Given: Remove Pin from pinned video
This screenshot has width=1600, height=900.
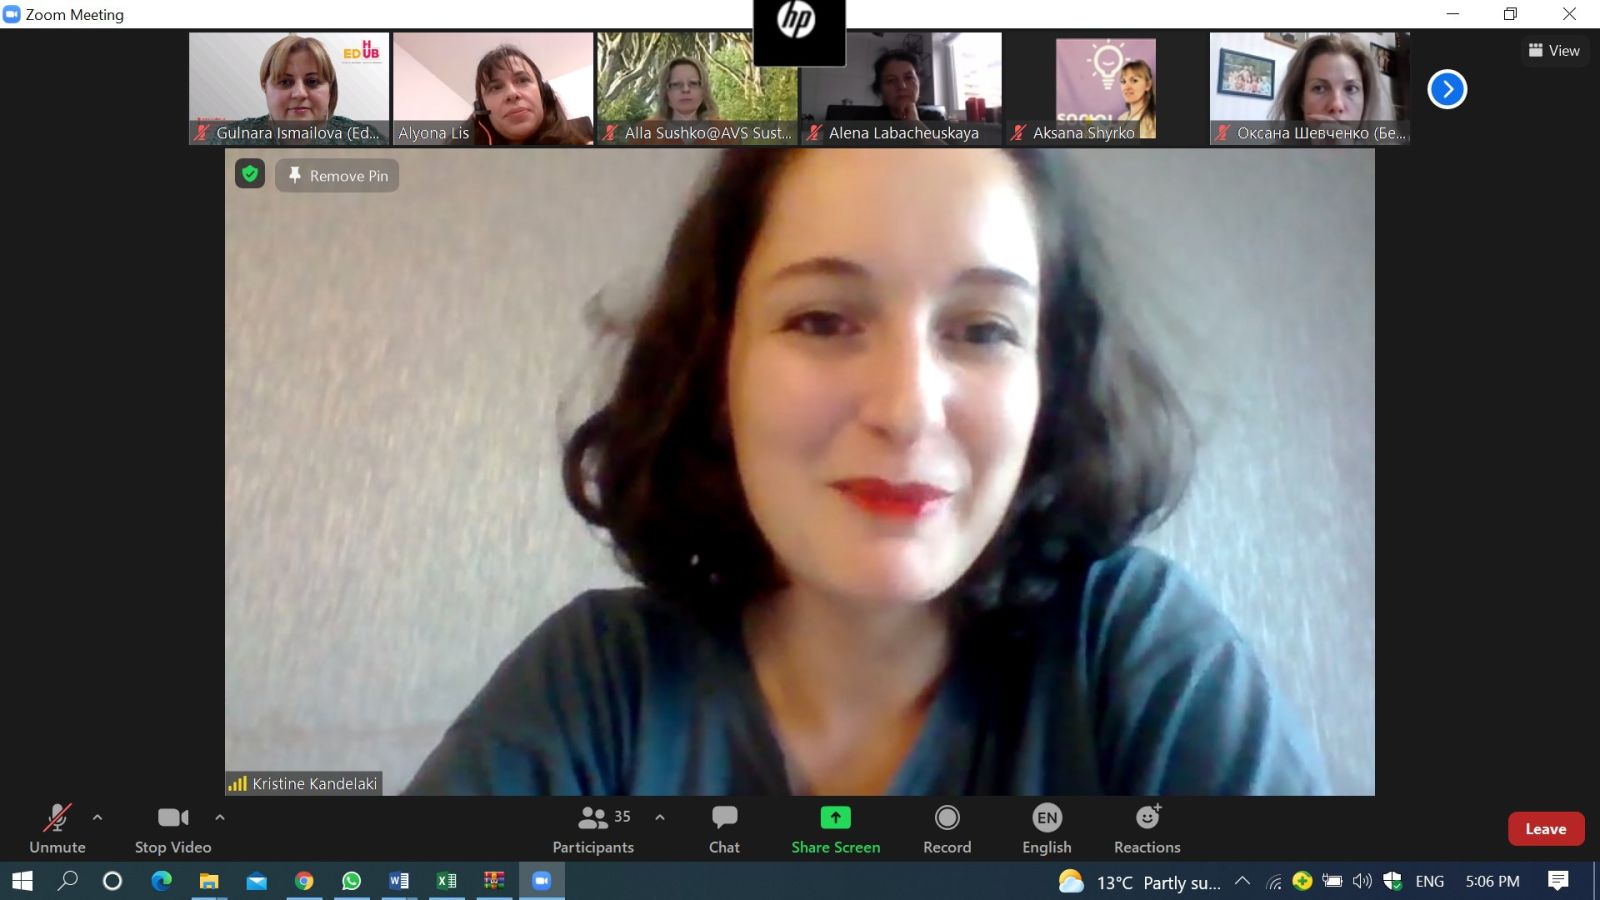Looking at the screenshot, I should click(338, 176).
